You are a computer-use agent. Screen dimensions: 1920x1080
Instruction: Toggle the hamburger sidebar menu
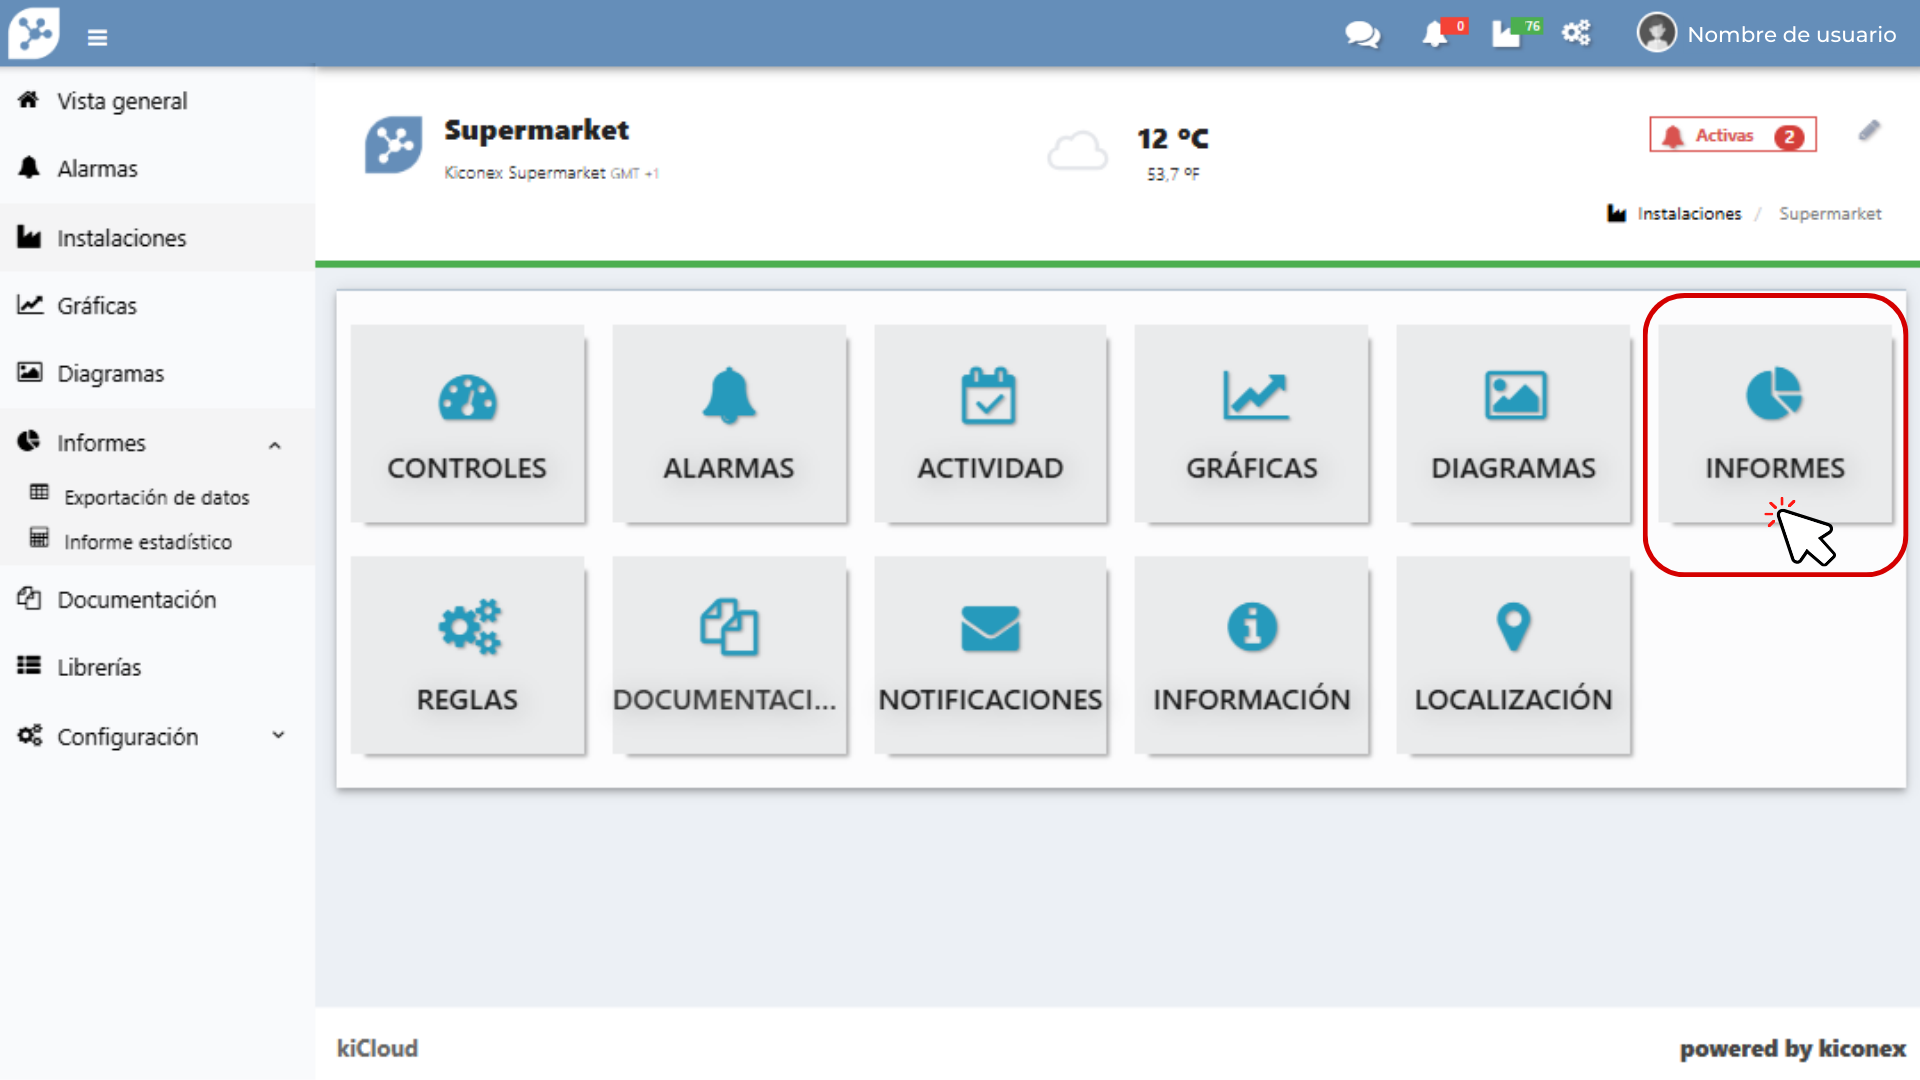tap(97, 38)
